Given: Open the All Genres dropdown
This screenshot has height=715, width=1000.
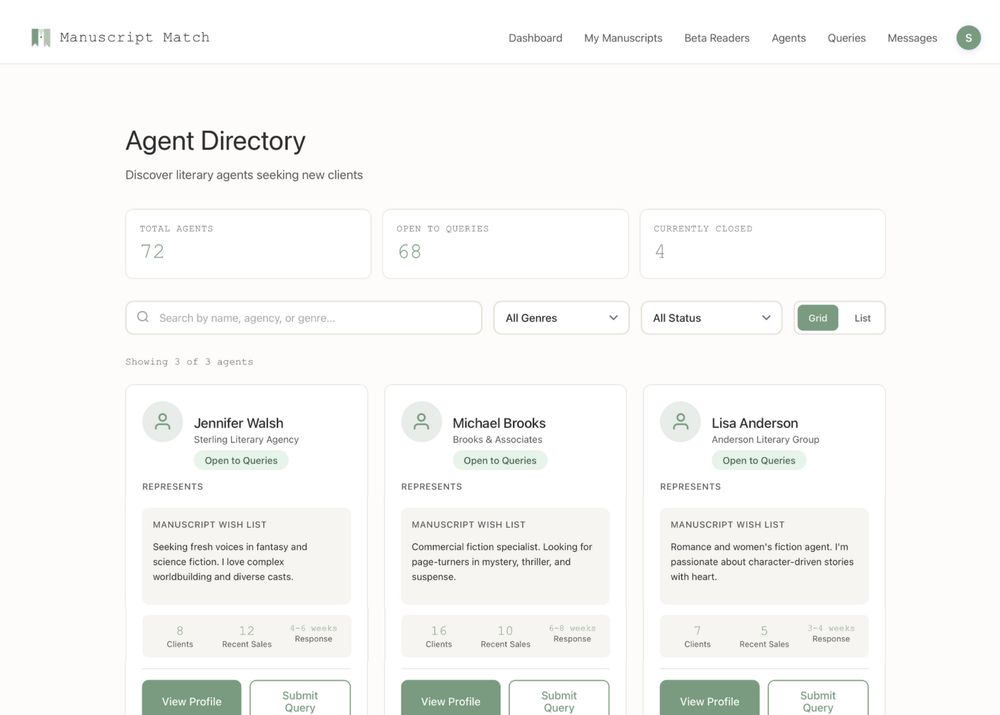Looking at the screenshot, I should tap(561, 317).
